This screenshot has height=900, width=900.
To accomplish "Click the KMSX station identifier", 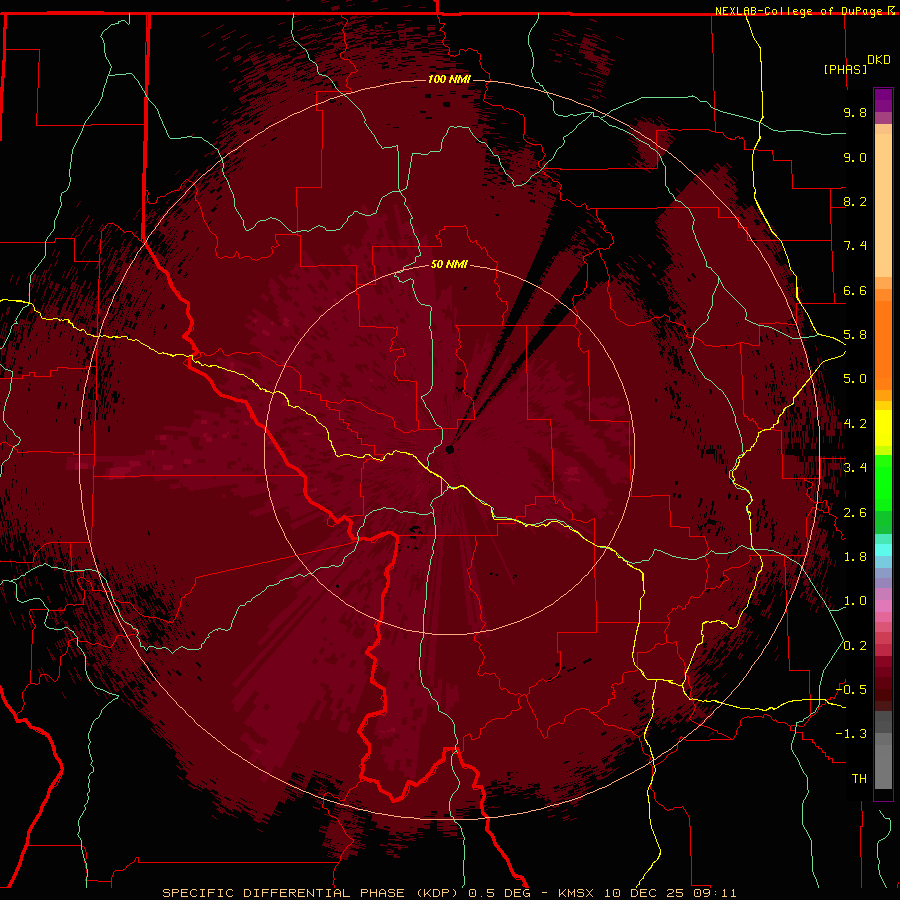I will (576, 893).
